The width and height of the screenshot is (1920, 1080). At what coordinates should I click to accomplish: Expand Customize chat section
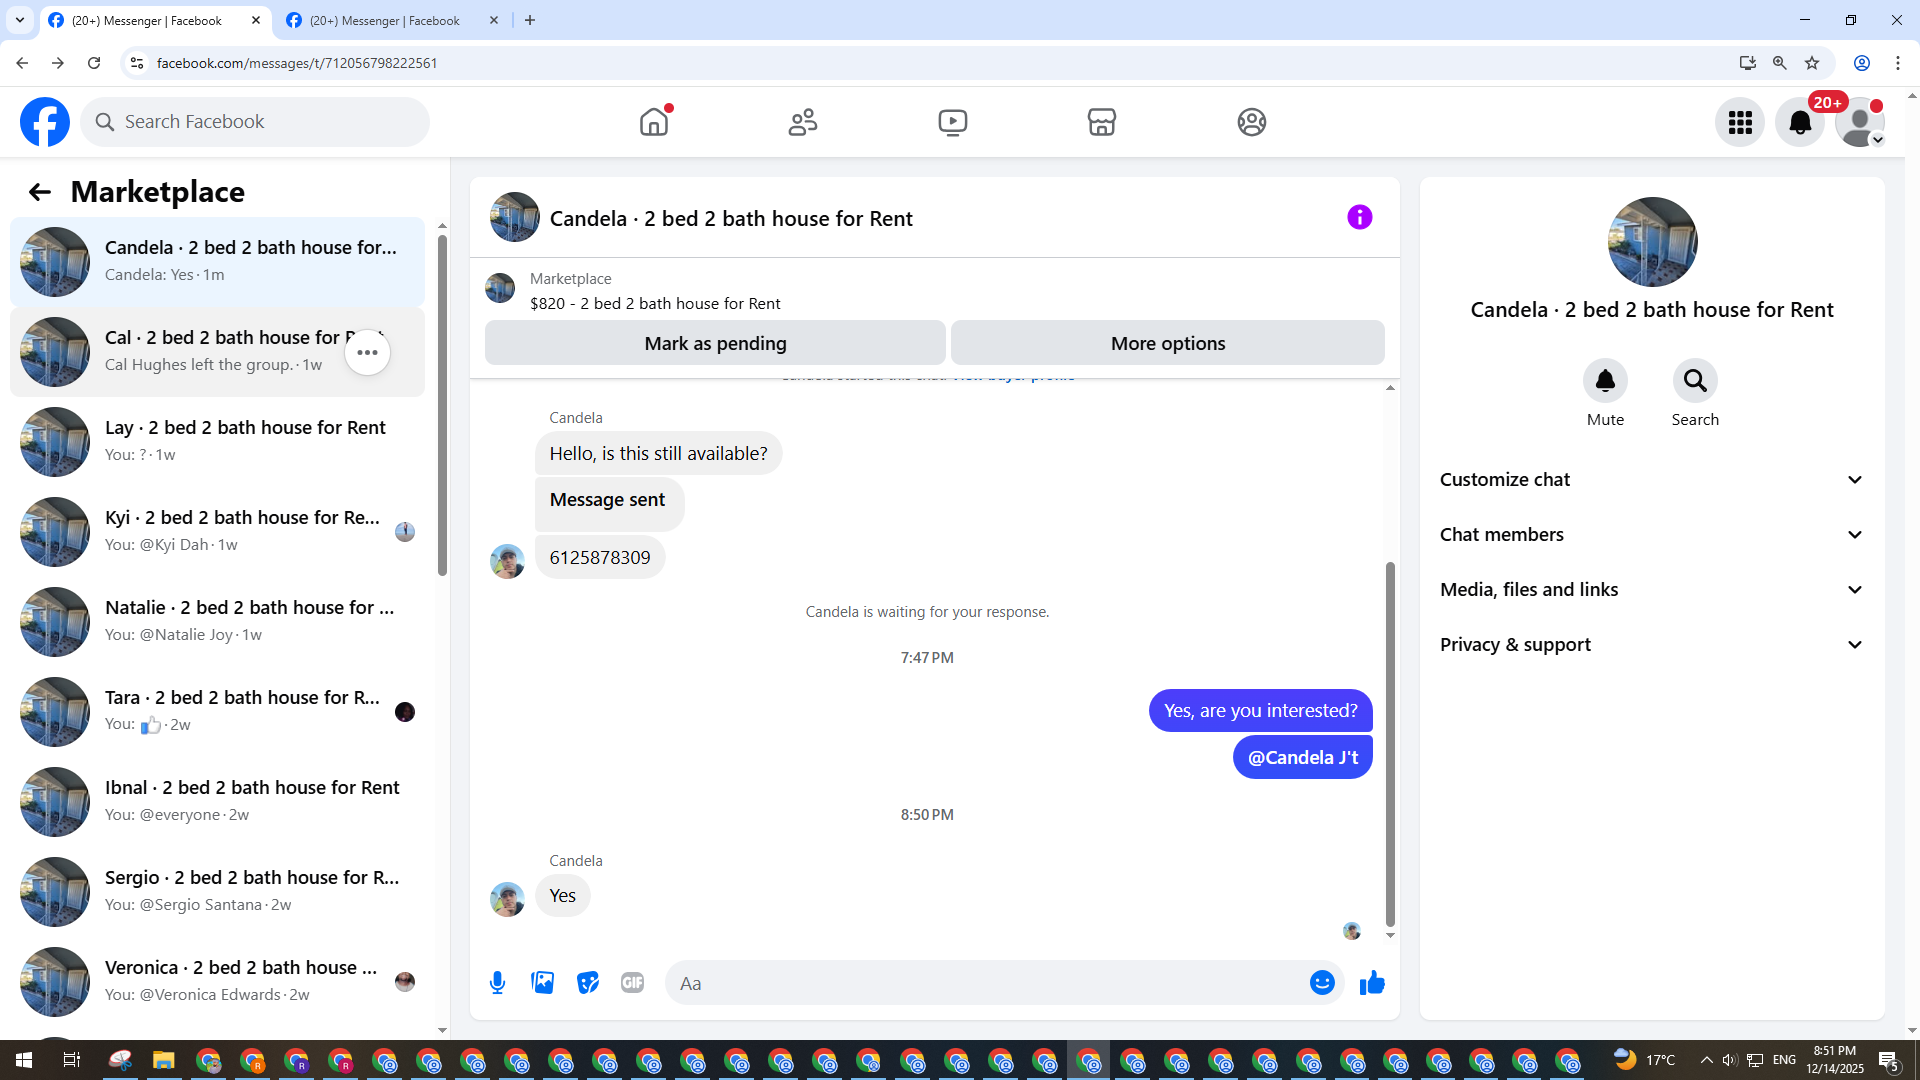1652,480
